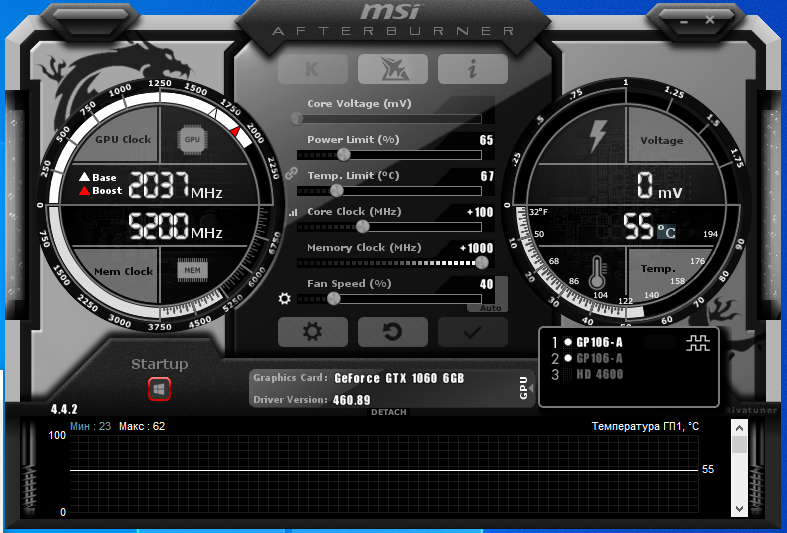Click the GeForce GTX 1060 6GB text
This screenshot has height=533, width=787.
coord(399,378)
